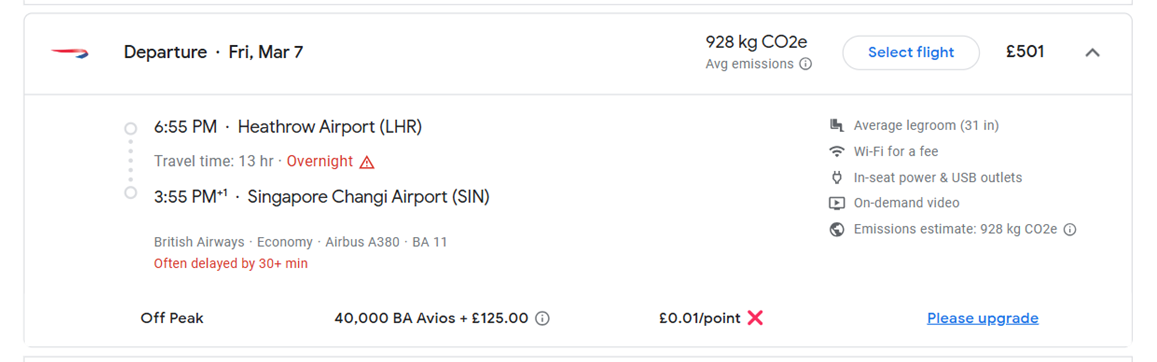Click the Singapore Changi Airport (SIN) arrival line
Screen dimensions: 1157x362
[x=322, y=197]
